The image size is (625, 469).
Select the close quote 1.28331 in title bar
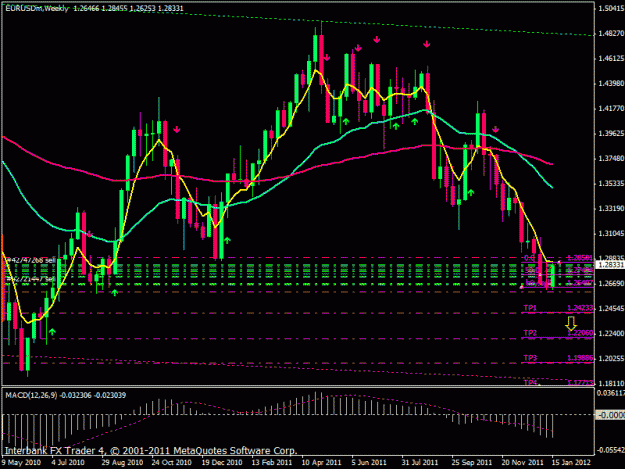[171, 8]
